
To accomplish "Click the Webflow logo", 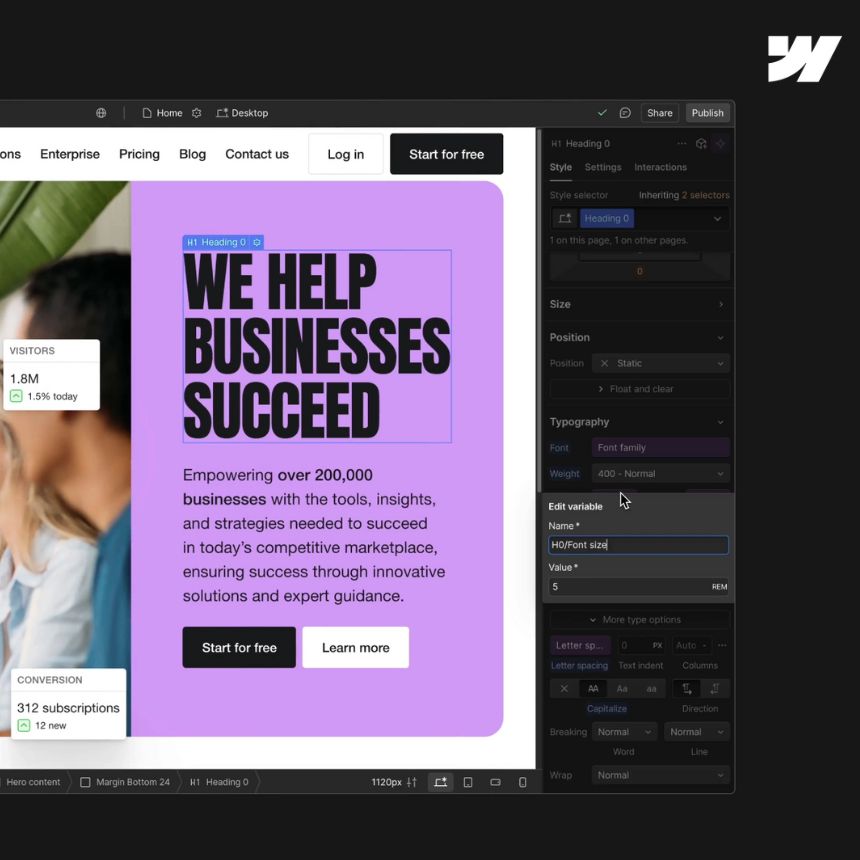I will pos(805,59).
